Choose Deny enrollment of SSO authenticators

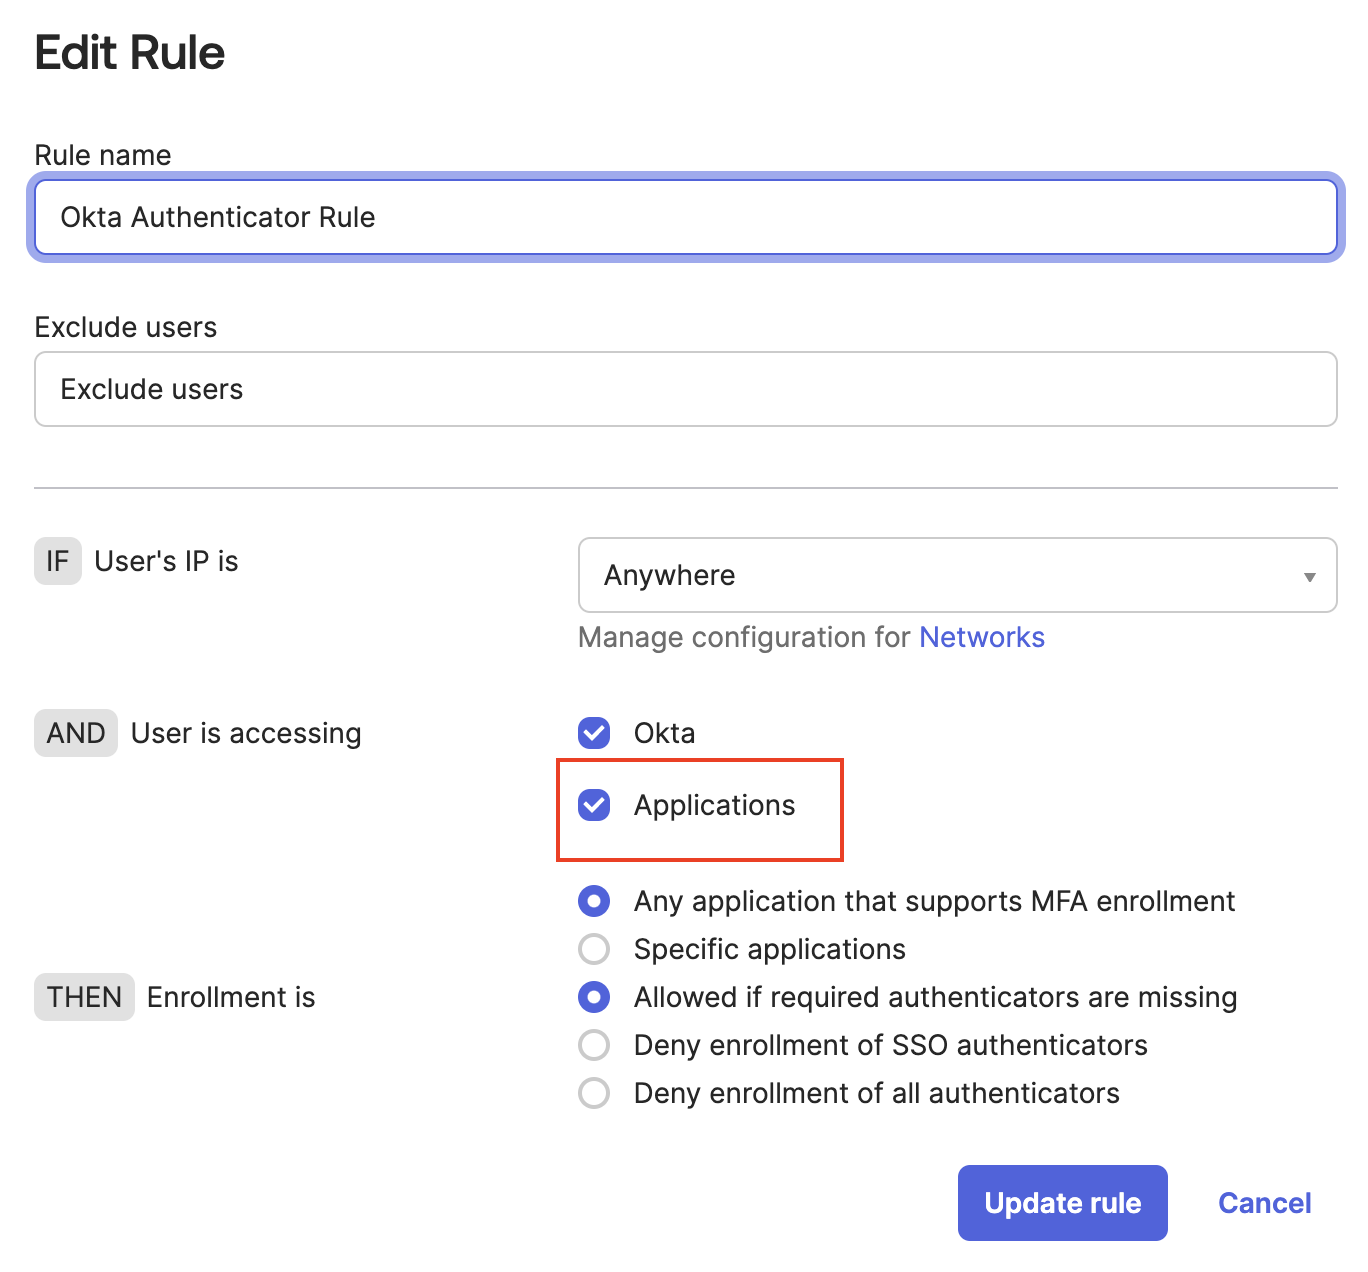click(594, 1045)
